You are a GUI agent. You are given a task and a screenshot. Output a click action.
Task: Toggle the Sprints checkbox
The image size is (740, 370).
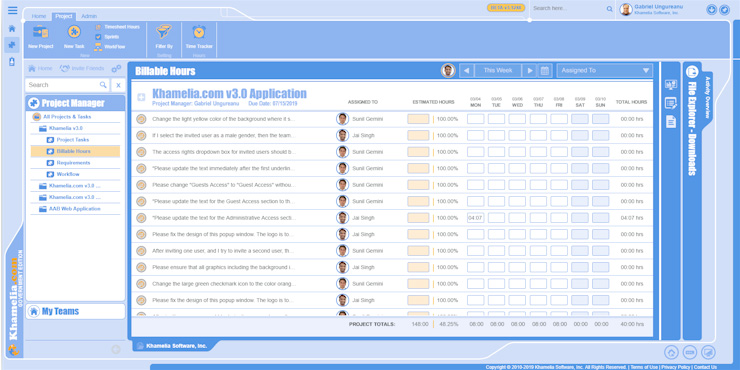98,37
